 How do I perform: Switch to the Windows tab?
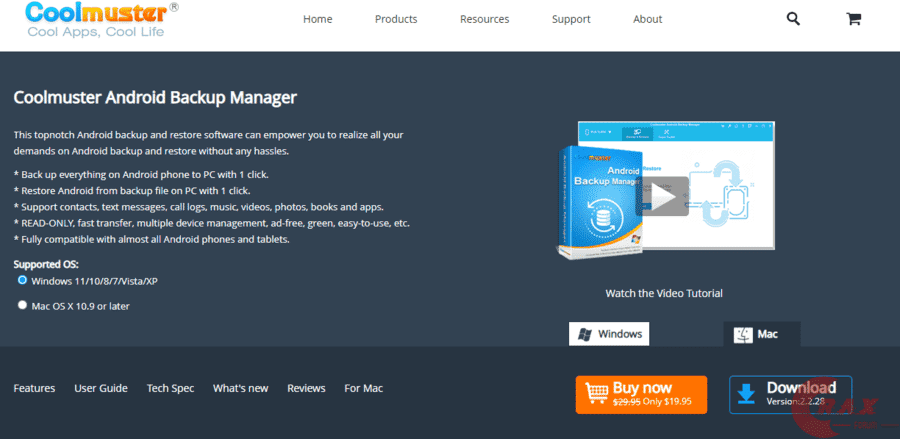(609, 333)
